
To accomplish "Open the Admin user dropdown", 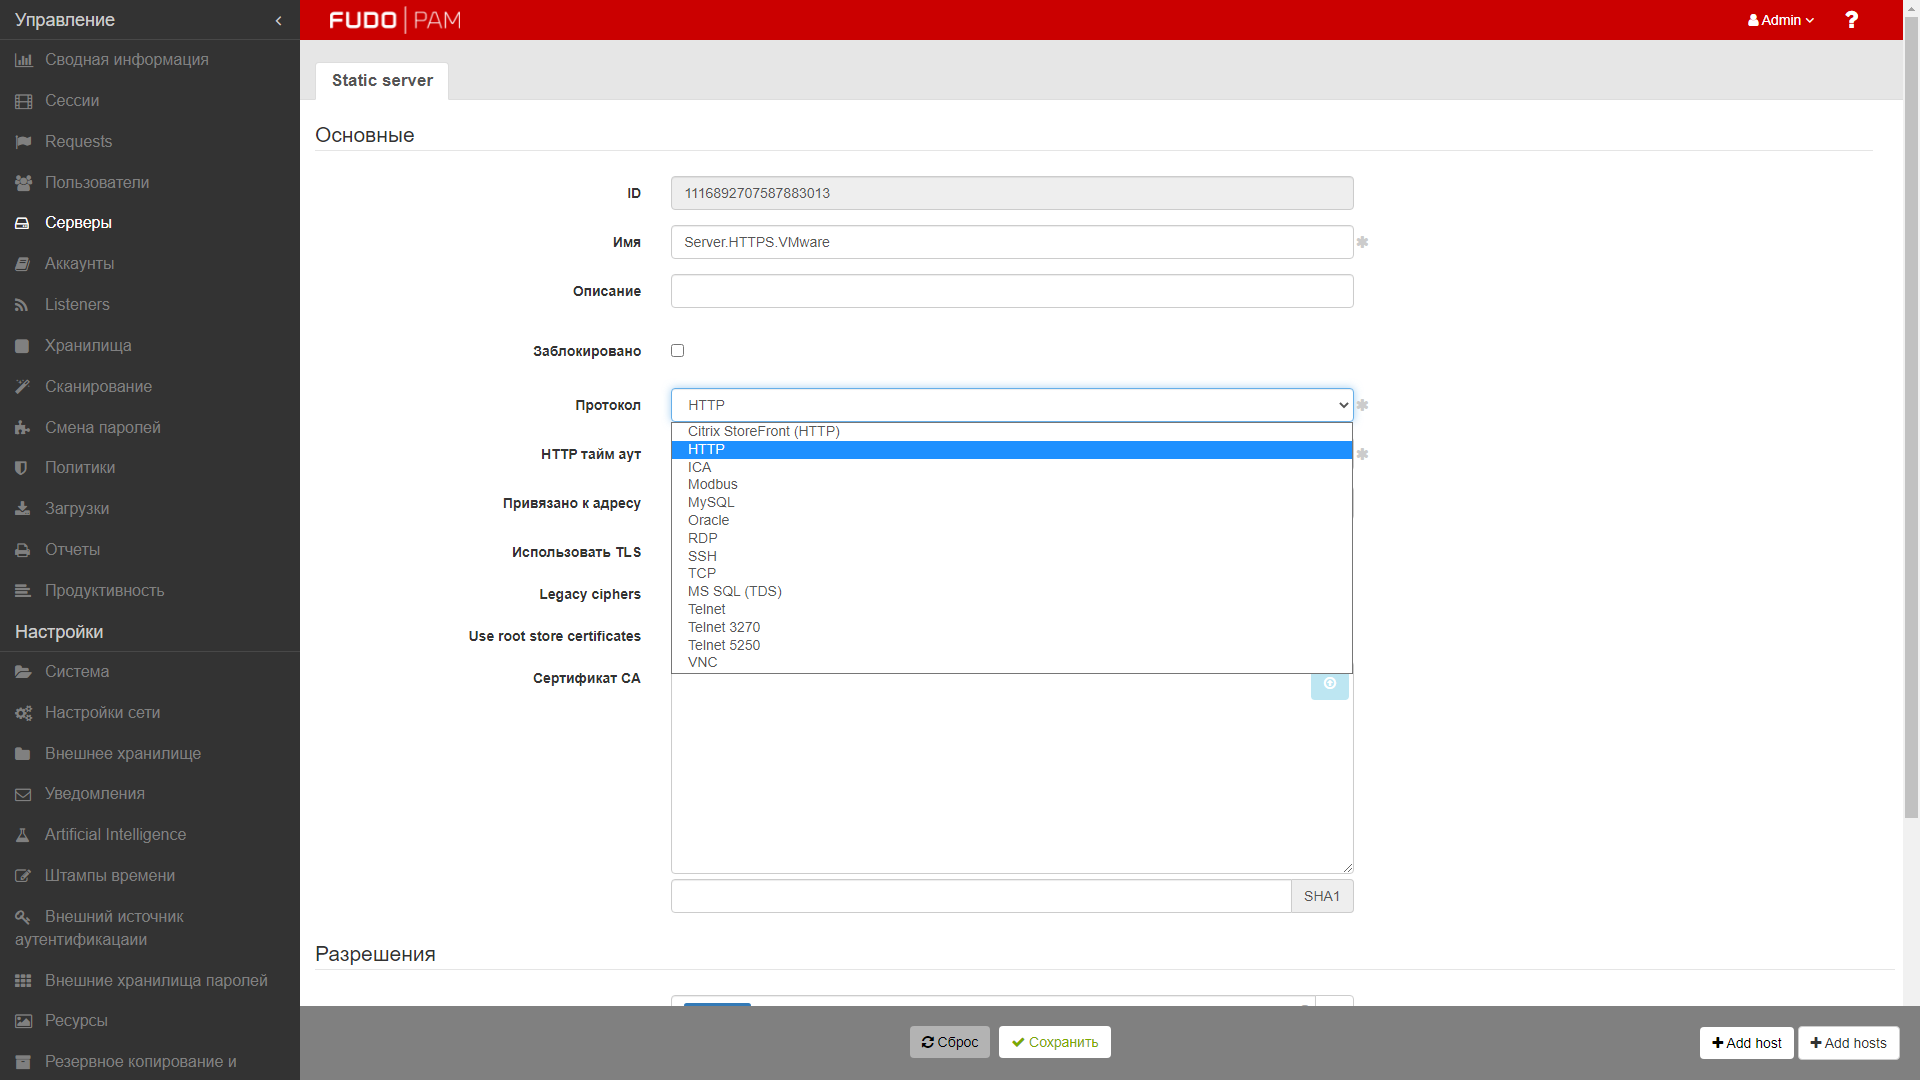I will [1780, 20].
